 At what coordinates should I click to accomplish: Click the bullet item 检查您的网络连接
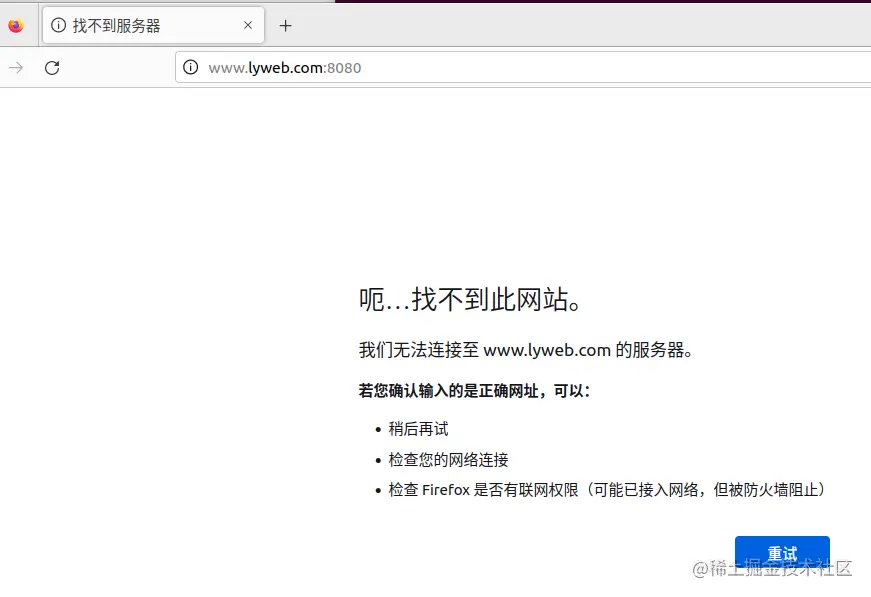pos(448,459)
